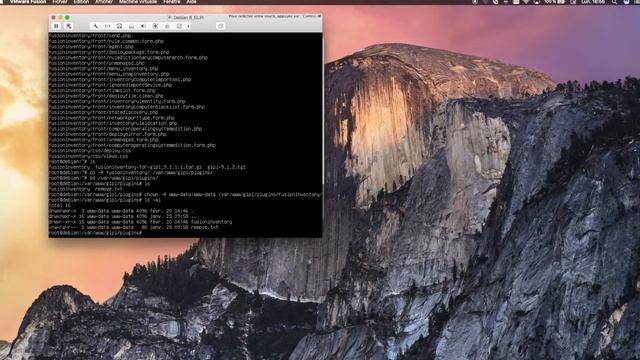Image resolution: width=640 pixels, height=360 pixels.
Task: Open VM snapshots button in toolbar
Action: click(x=69, y=26)
